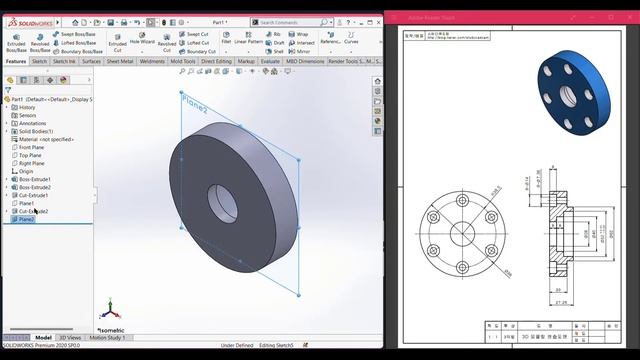Click the Draft tool

(275, 43)
